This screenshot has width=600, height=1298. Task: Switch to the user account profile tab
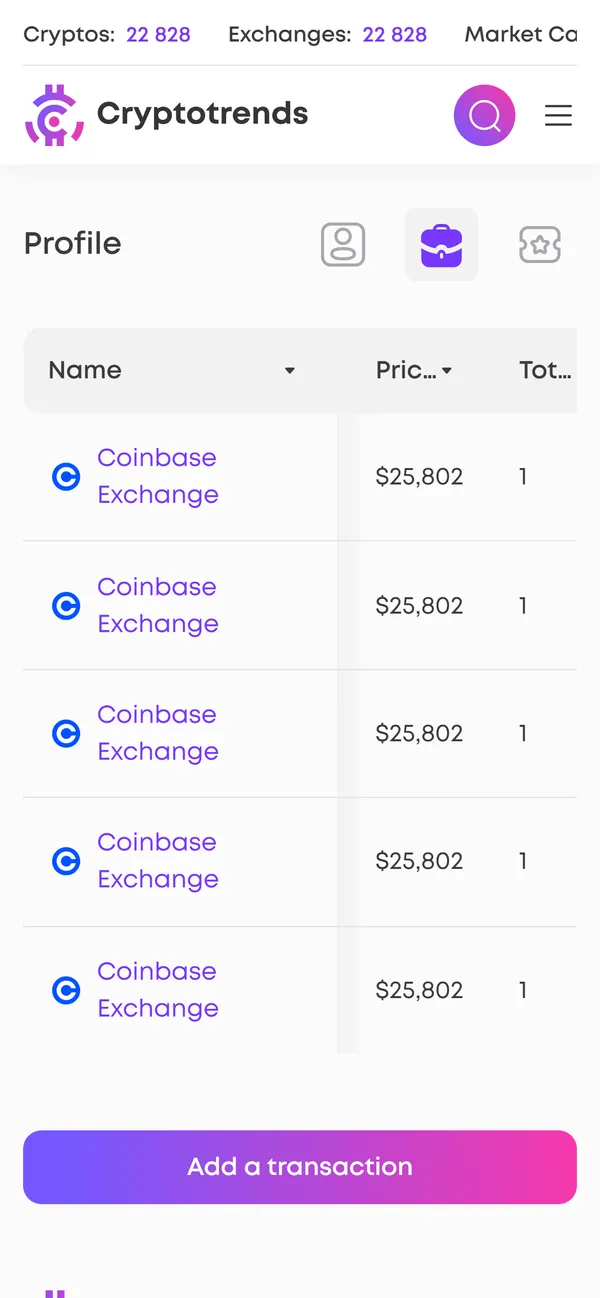pyautogui.click(x=343, y=244)
